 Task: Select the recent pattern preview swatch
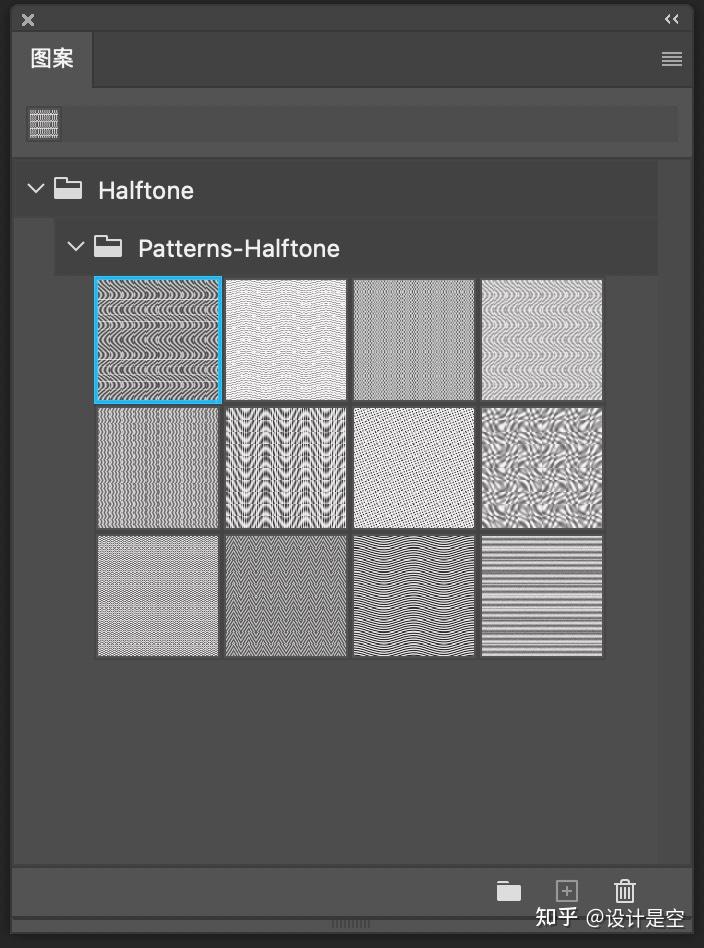pos(44,124)
